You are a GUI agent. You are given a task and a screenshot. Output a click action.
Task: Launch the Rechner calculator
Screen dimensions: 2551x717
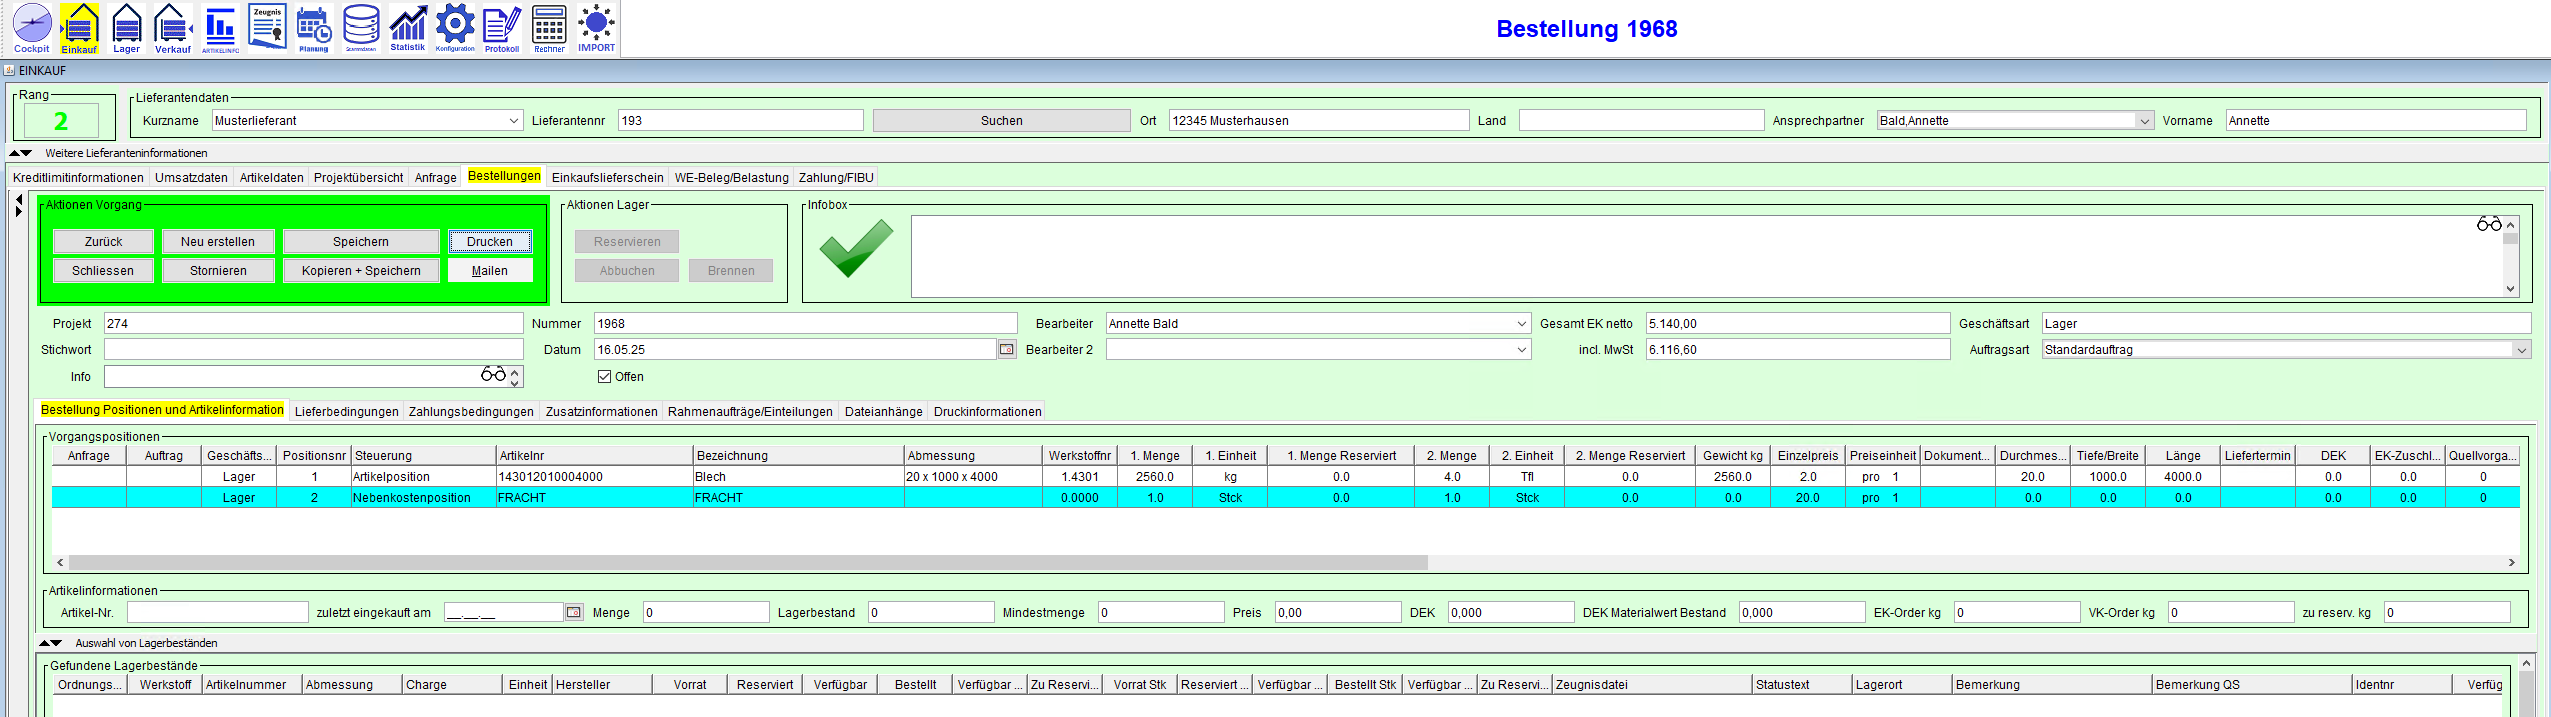[x=549, y=28]
